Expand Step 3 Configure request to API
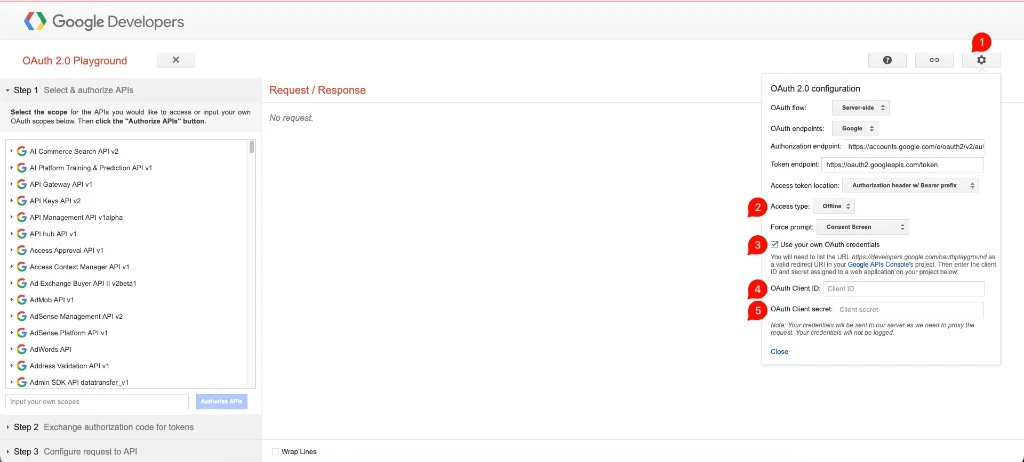The image size is (1024, 462). click(131, 452)
